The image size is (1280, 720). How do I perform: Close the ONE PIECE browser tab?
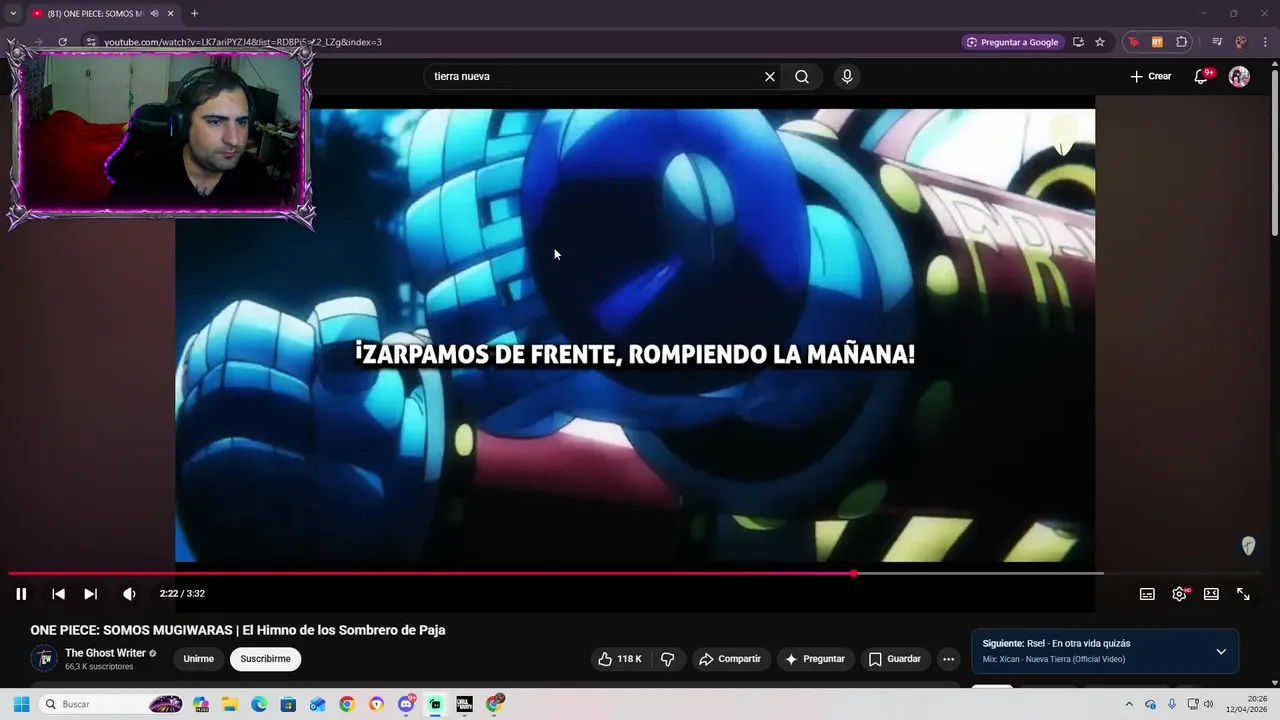pyautogui.click(x=170, y=13)
